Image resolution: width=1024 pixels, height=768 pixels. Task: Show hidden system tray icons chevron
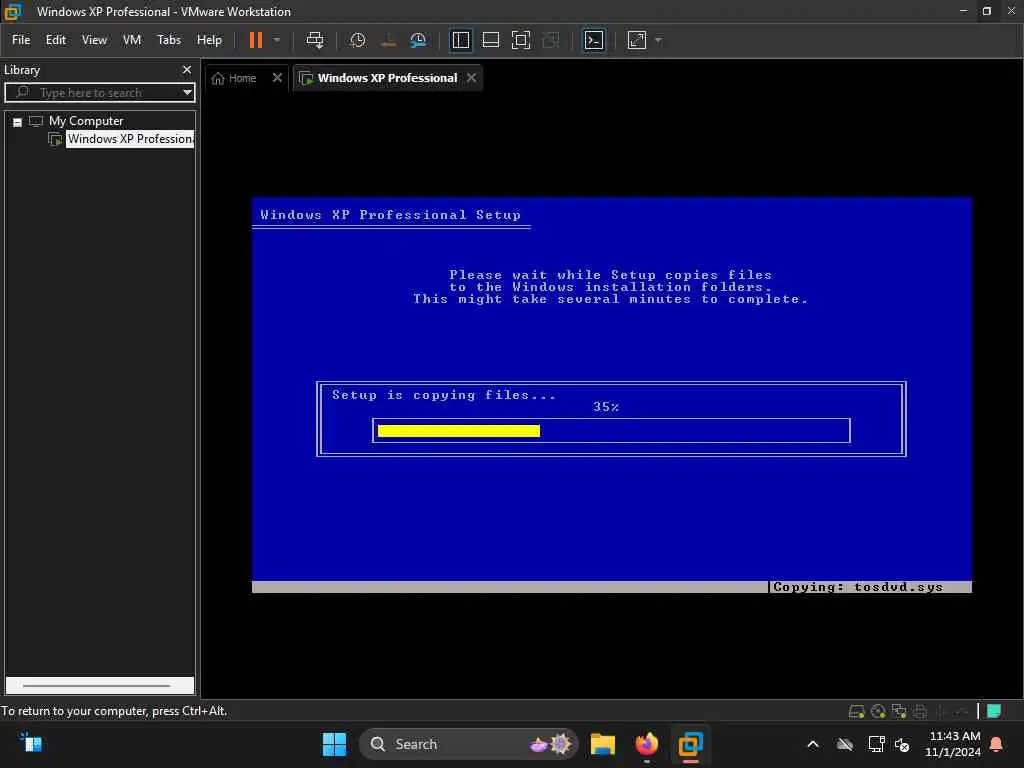(x=813, y=744)
